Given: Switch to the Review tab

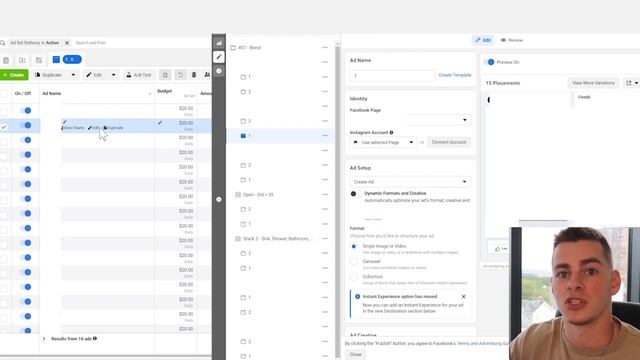Looking at the screenshot, I should point(512,40).
